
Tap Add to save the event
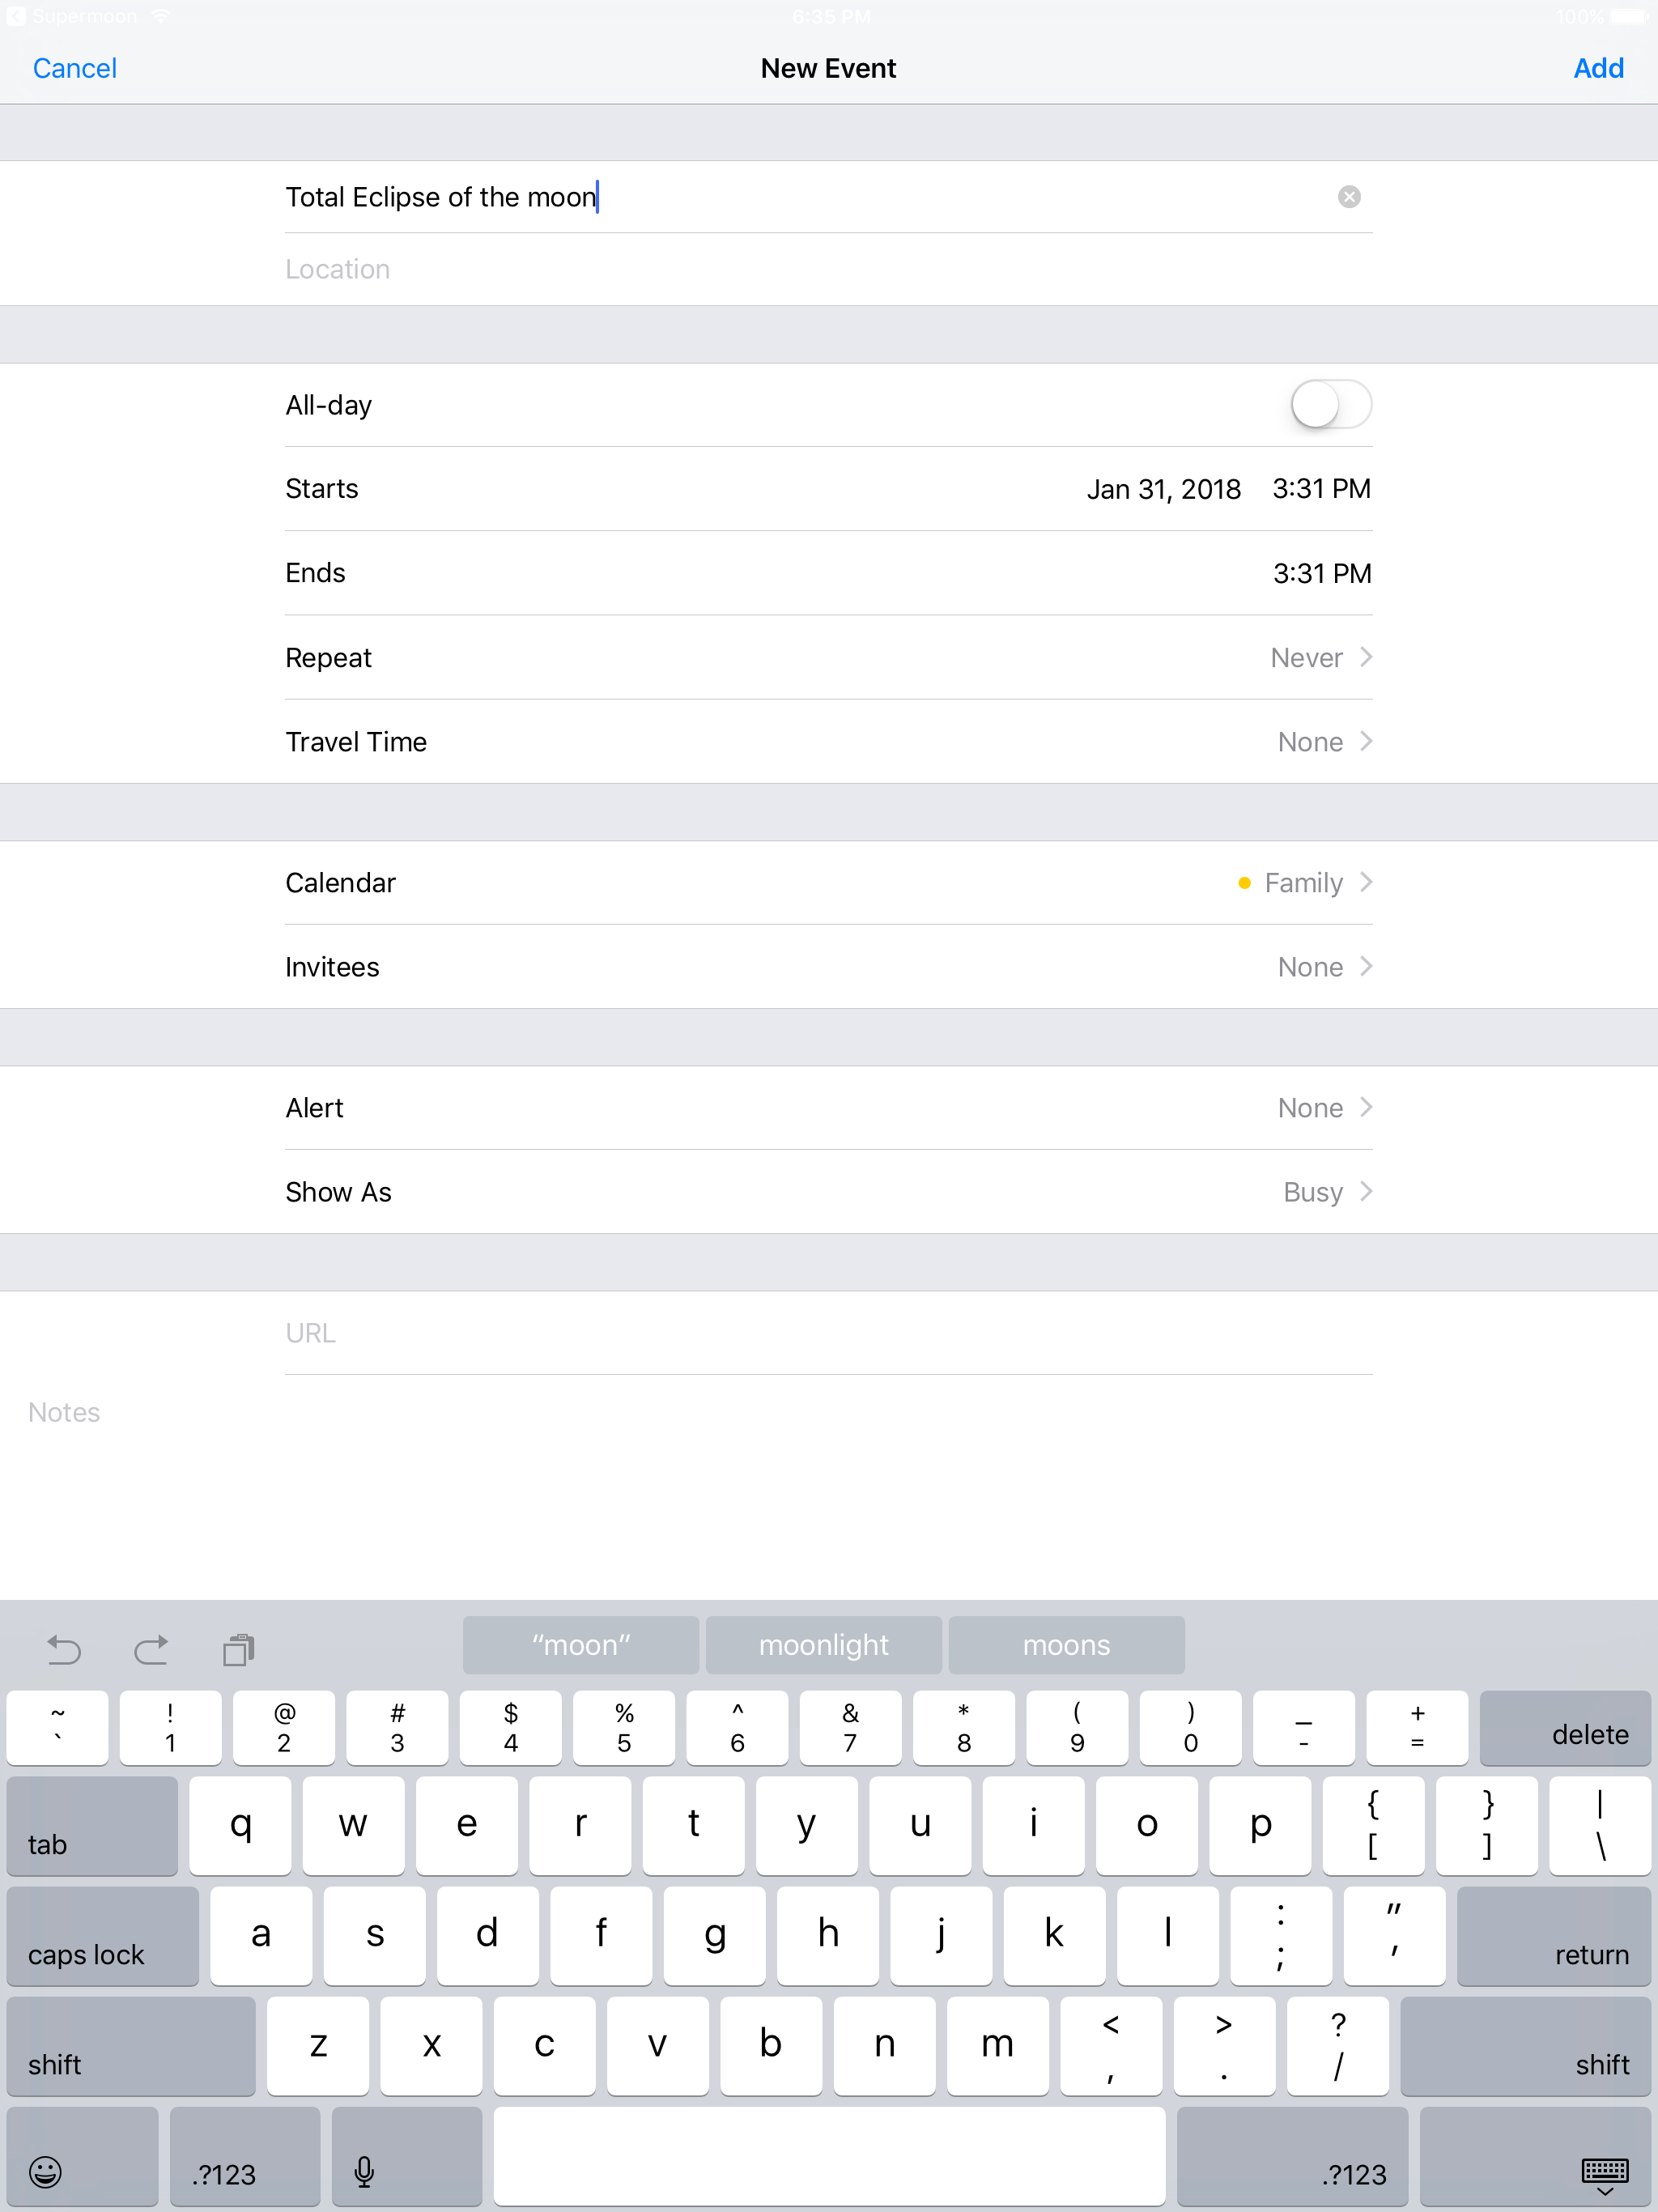[1597, 68]
